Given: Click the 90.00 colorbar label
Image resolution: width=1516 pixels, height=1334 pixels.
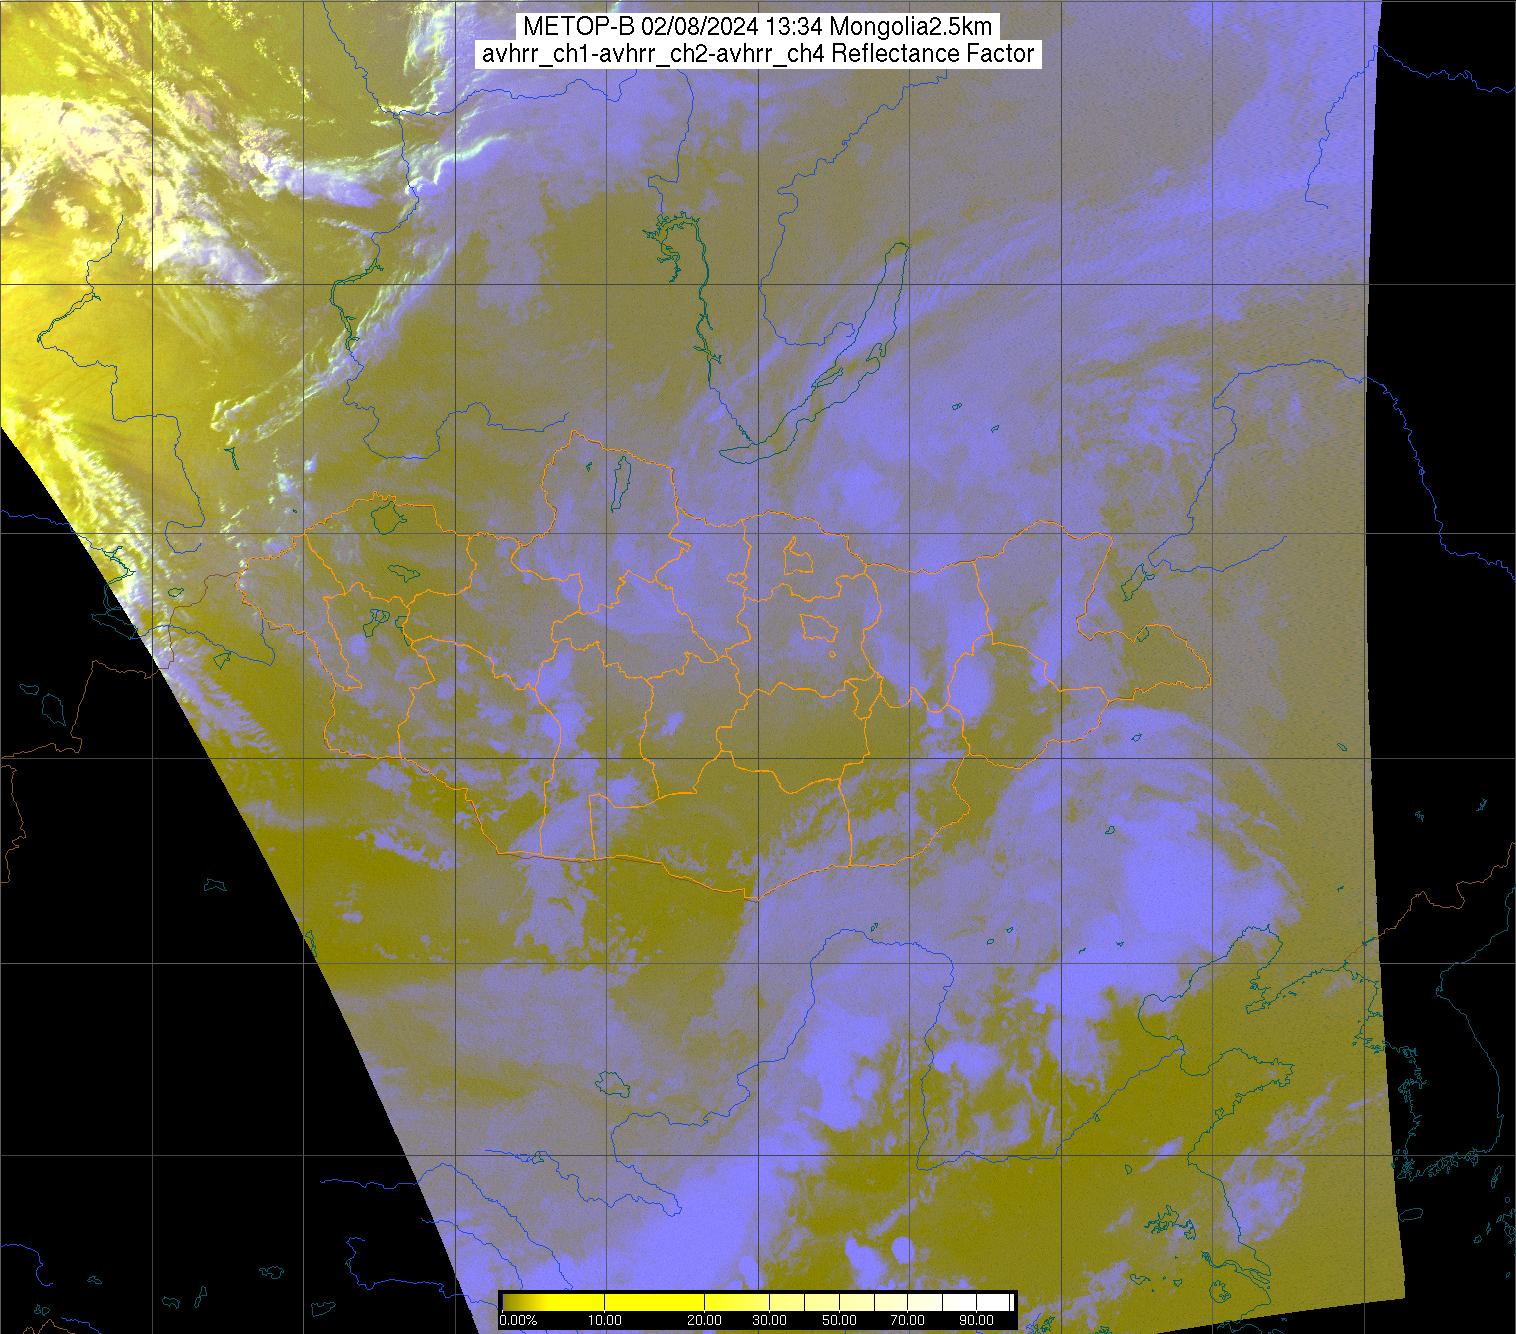Looking at the screenshot, I should 976,1320.
